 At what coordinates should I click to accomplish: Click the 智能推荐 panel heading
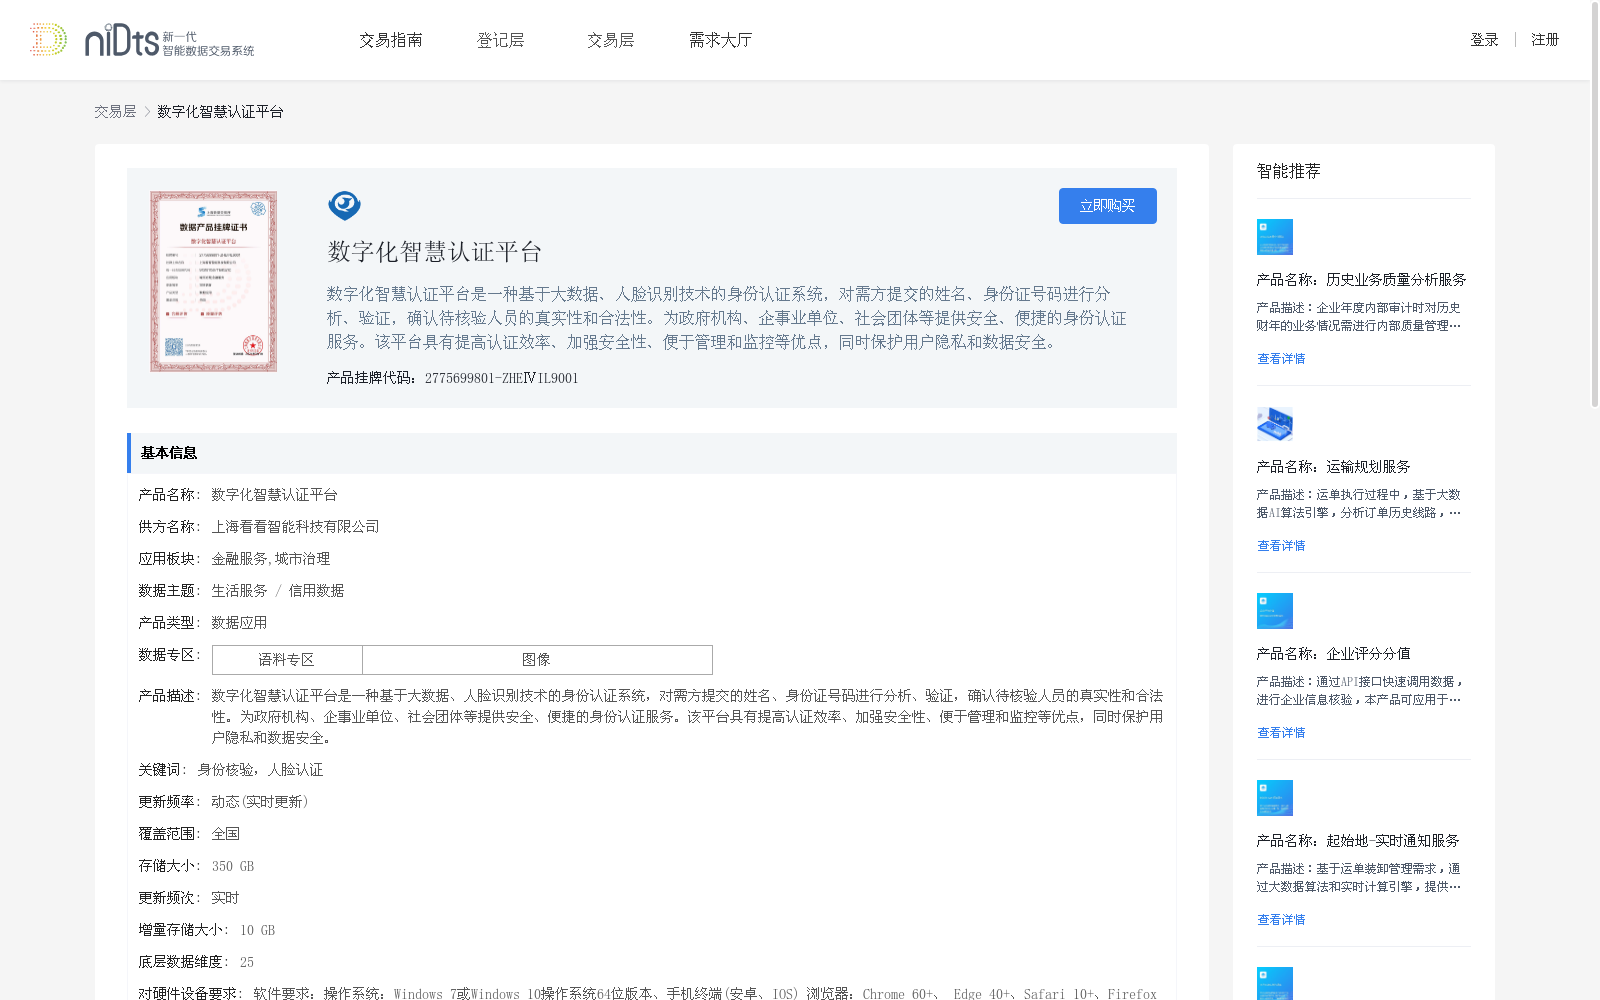pyautogui.click(x=1288, y=171)
